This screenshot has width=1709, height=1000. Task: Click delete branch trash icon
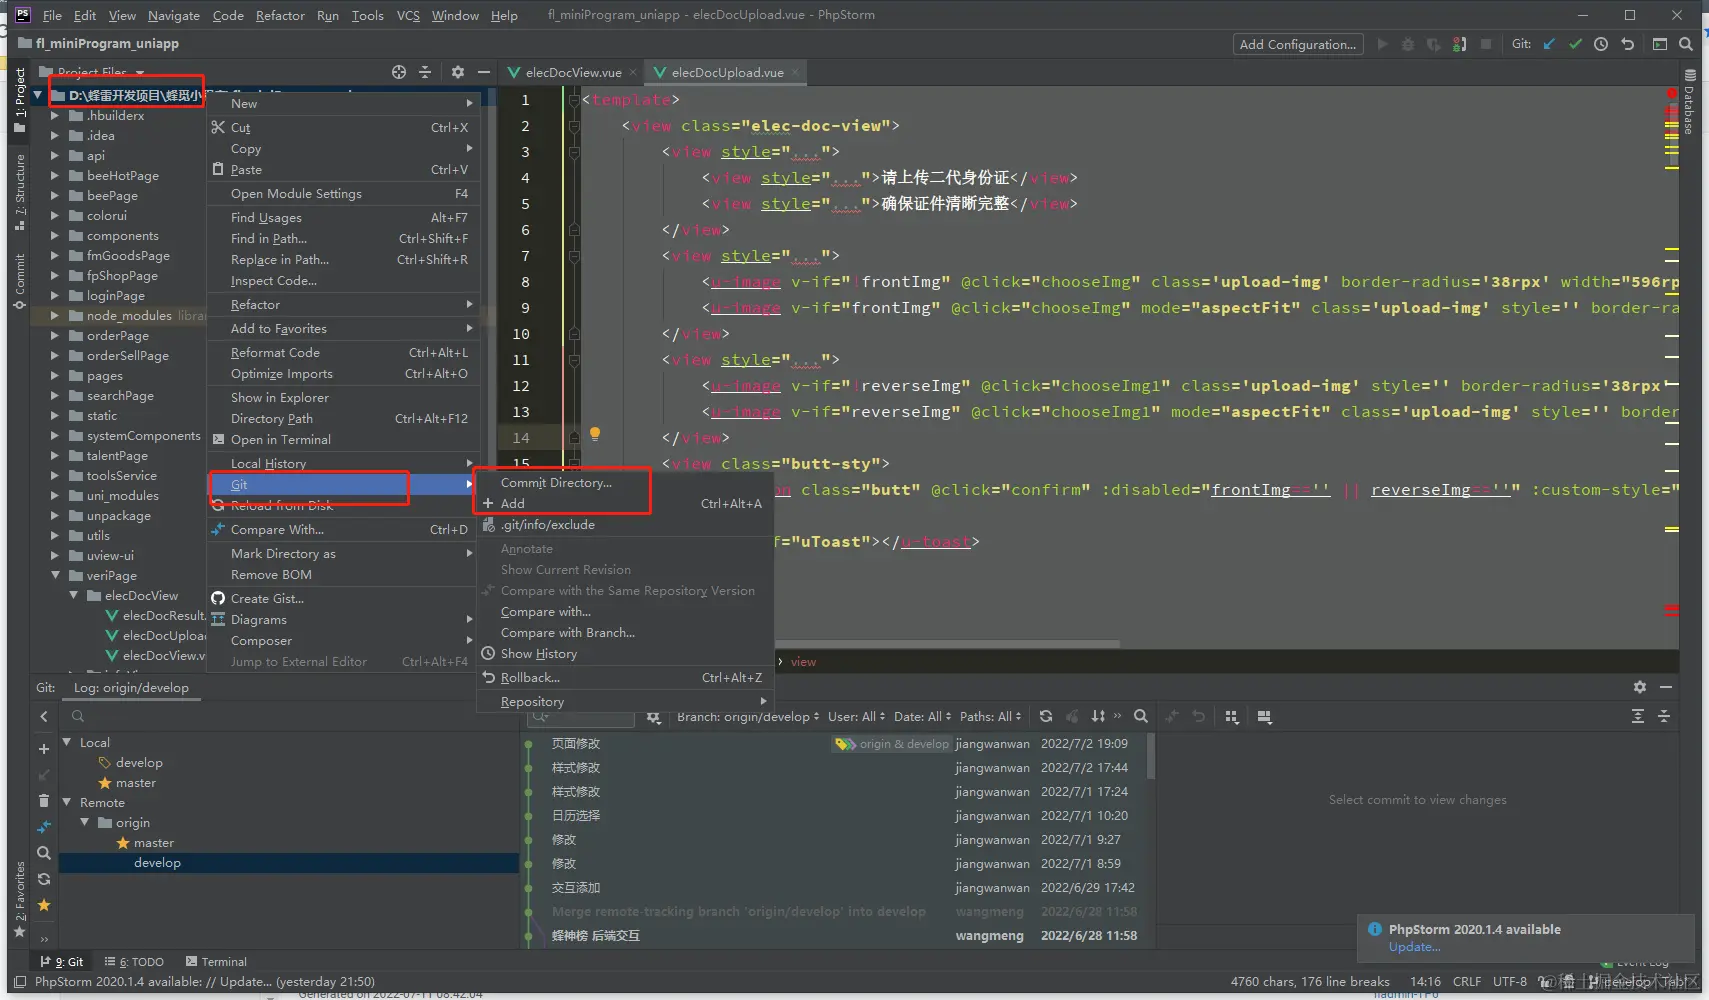pyautogui.click(x=44, y=801)
